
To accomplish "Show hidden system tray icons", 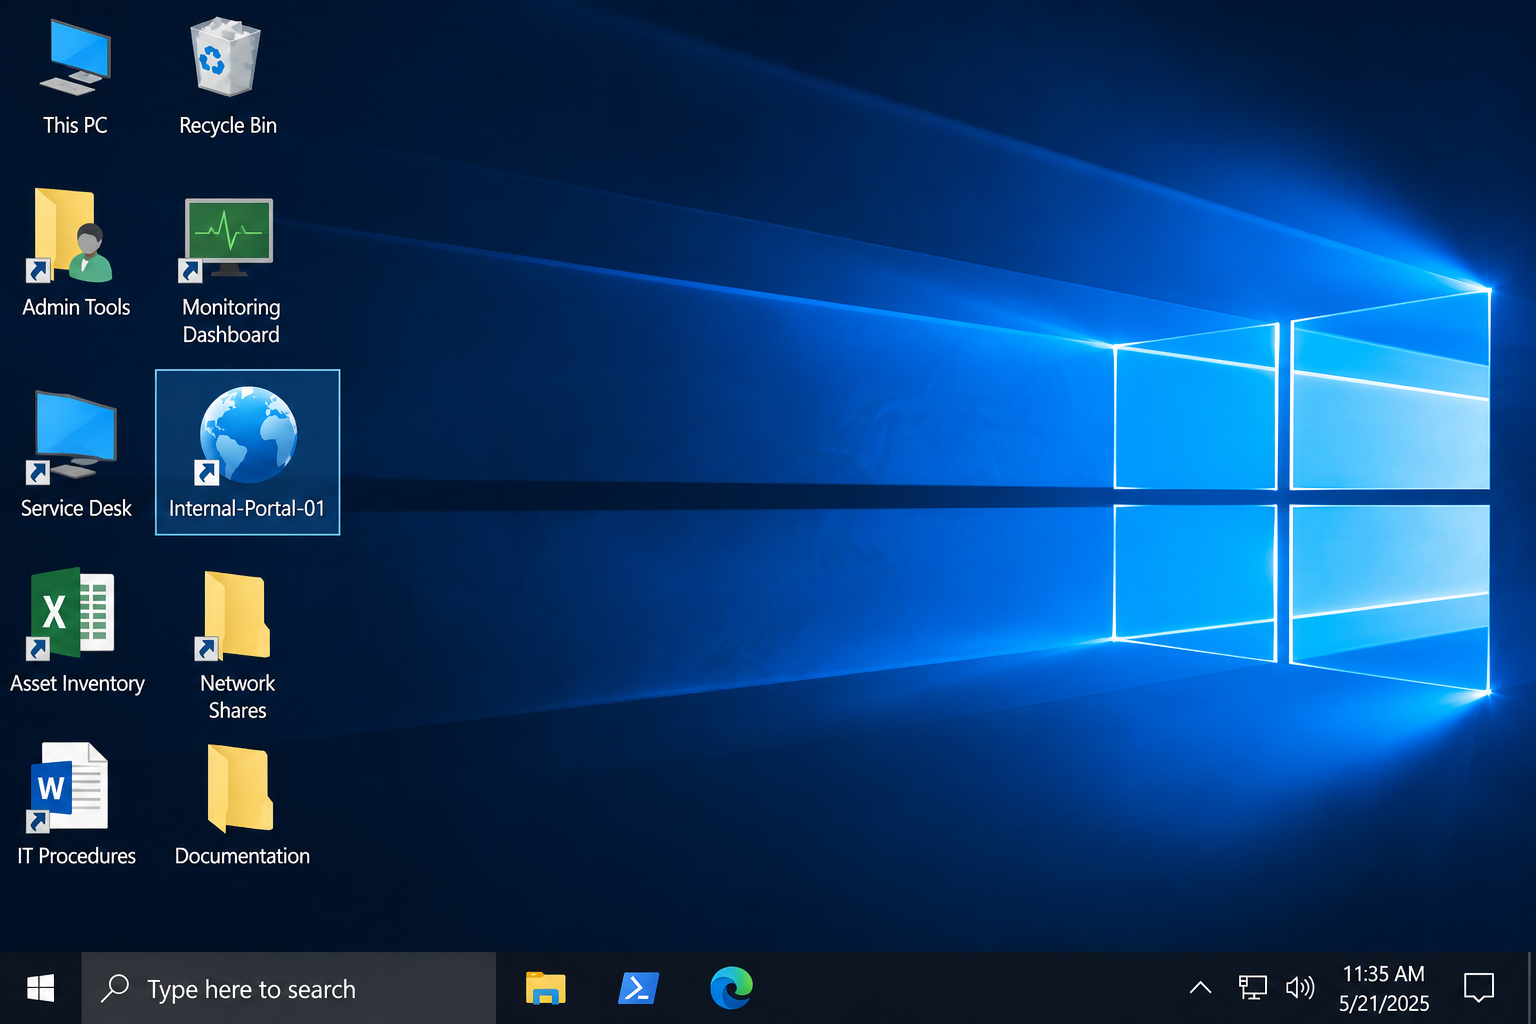I will (x=1200, y=988).
